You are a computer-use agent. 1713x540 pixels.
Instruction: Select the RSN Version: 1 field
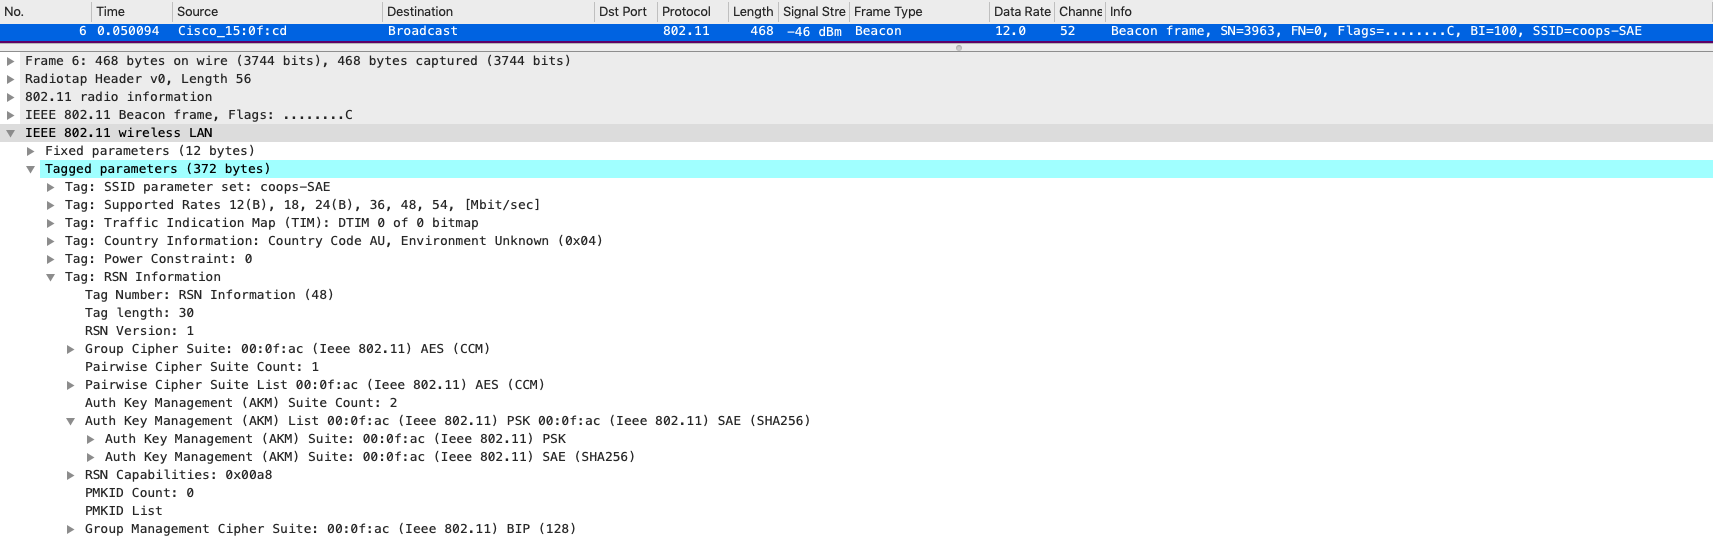139,331
